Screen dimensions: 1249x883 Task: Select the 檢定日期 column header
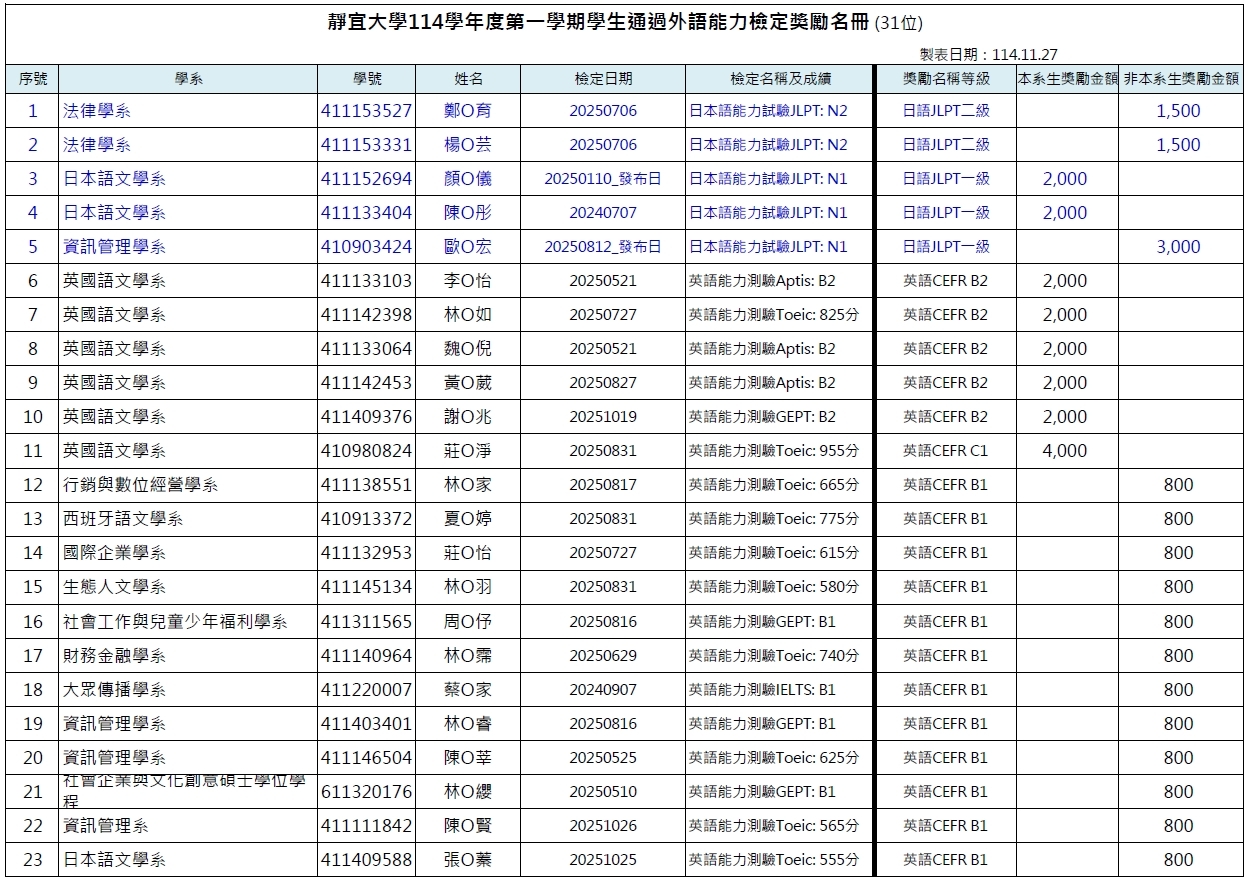[603, 79]
